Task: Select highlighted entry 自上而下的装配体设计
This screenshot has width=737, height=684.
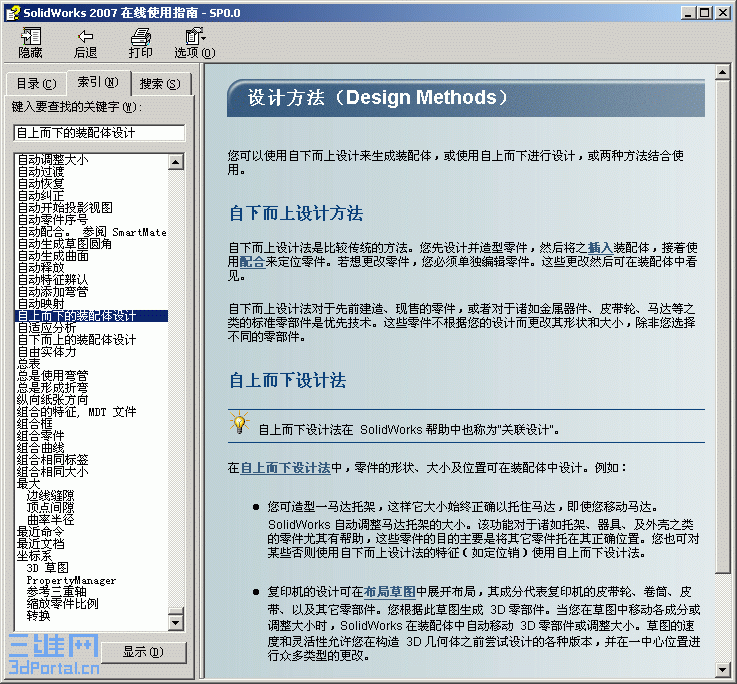Action: click(x=92, y=316)
